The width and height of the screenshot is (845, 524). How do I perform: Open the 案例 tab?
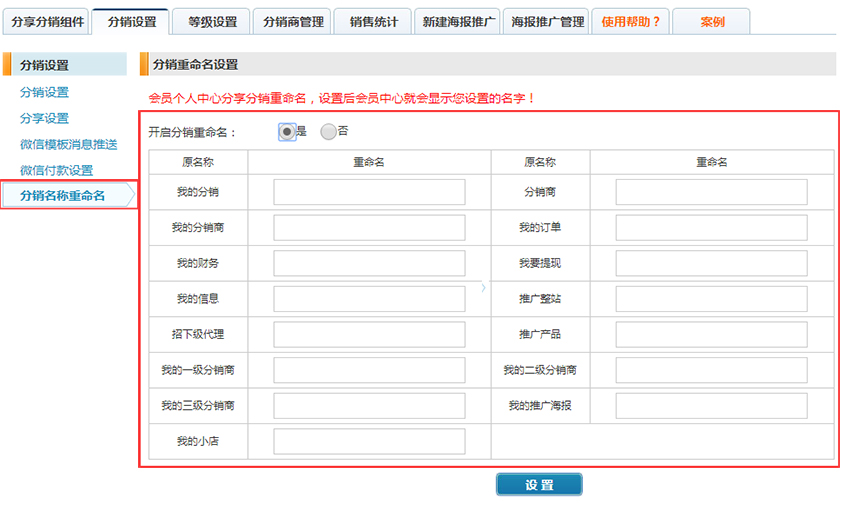[x=711, y=22]
